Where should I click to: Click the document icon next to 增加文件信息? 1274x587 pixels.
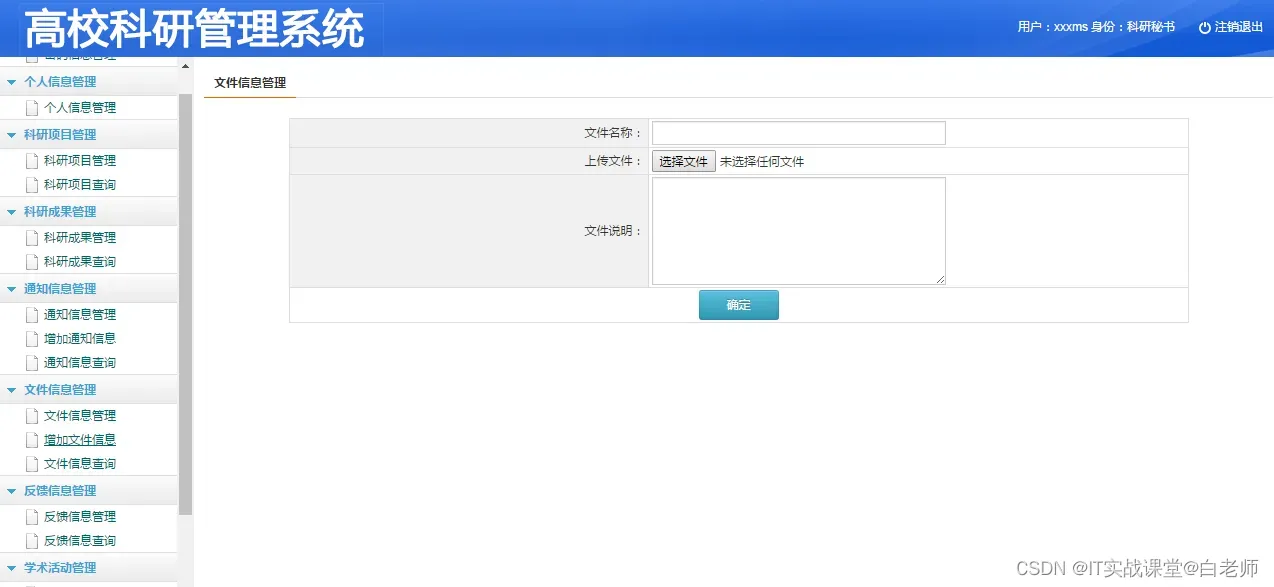pyautogui.click(x=31, y=439)
